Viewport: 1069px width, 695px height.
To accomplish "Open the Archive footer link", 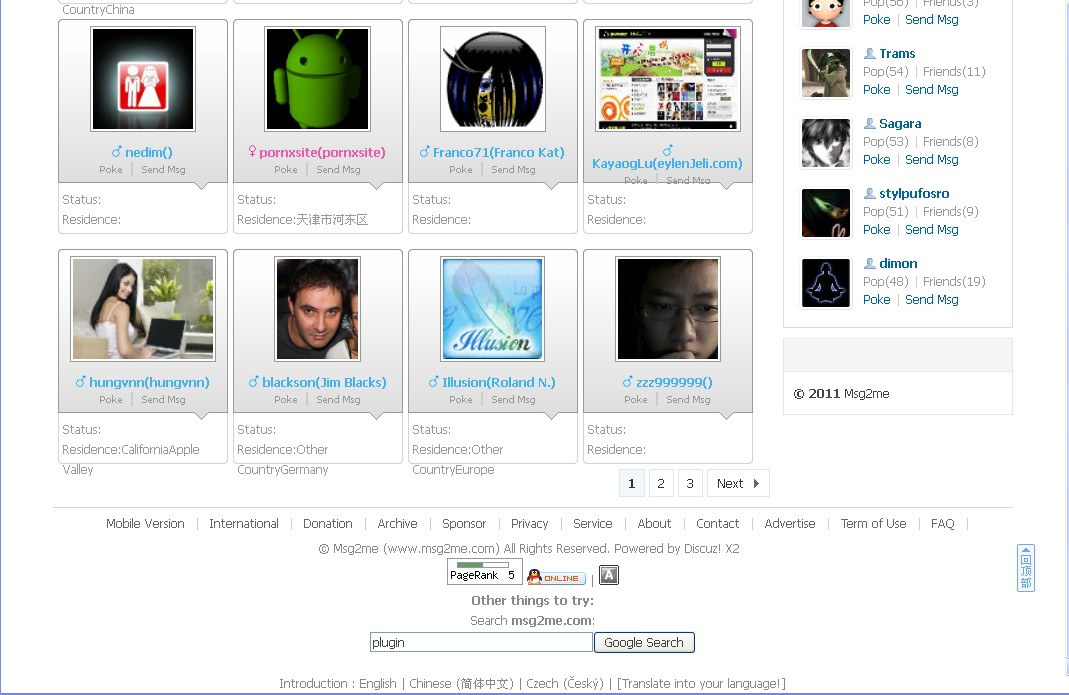I will coord(397,523).
